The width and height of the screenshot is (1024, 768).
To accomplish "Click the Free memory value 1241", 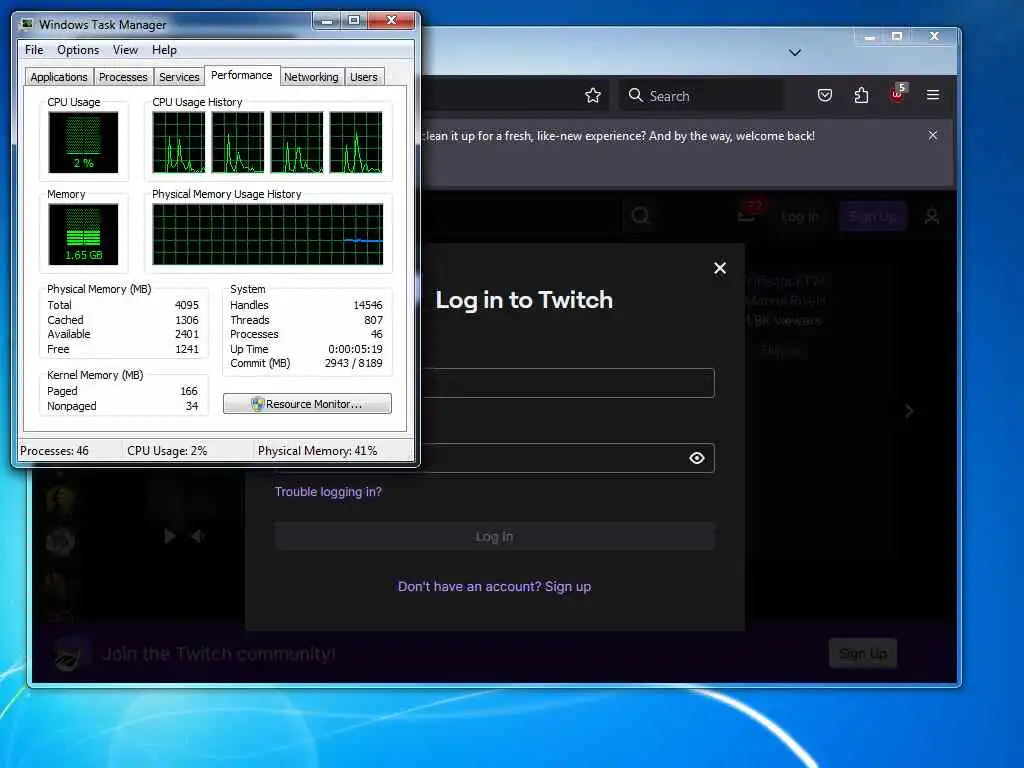I will [x=187, y=349].
